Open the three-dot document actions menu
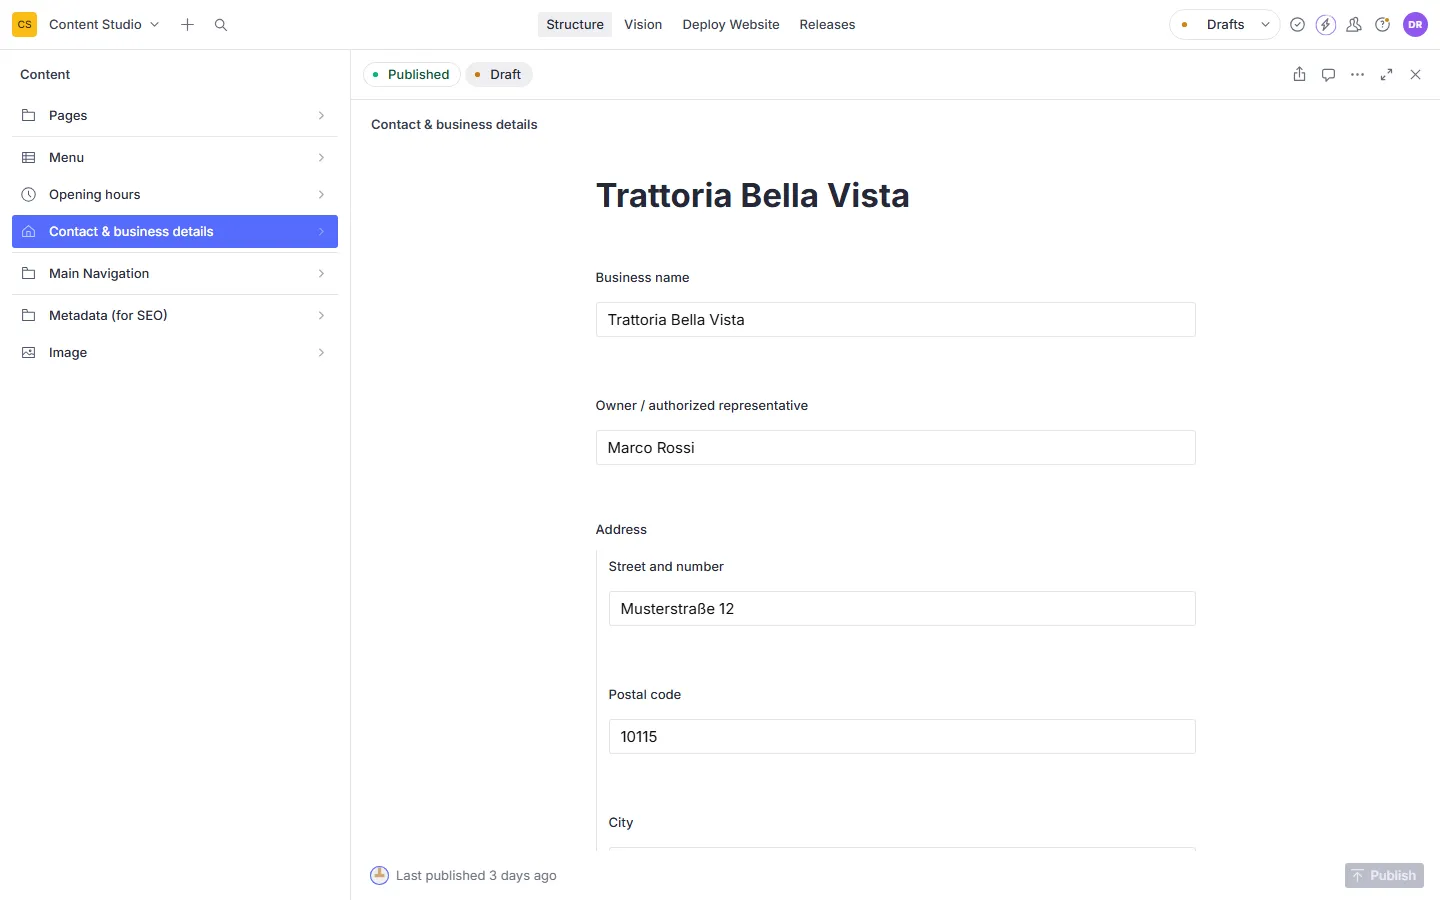The width and height of the screenshot is (1440, 900). pyautogui.click(x=1357, y=74)
